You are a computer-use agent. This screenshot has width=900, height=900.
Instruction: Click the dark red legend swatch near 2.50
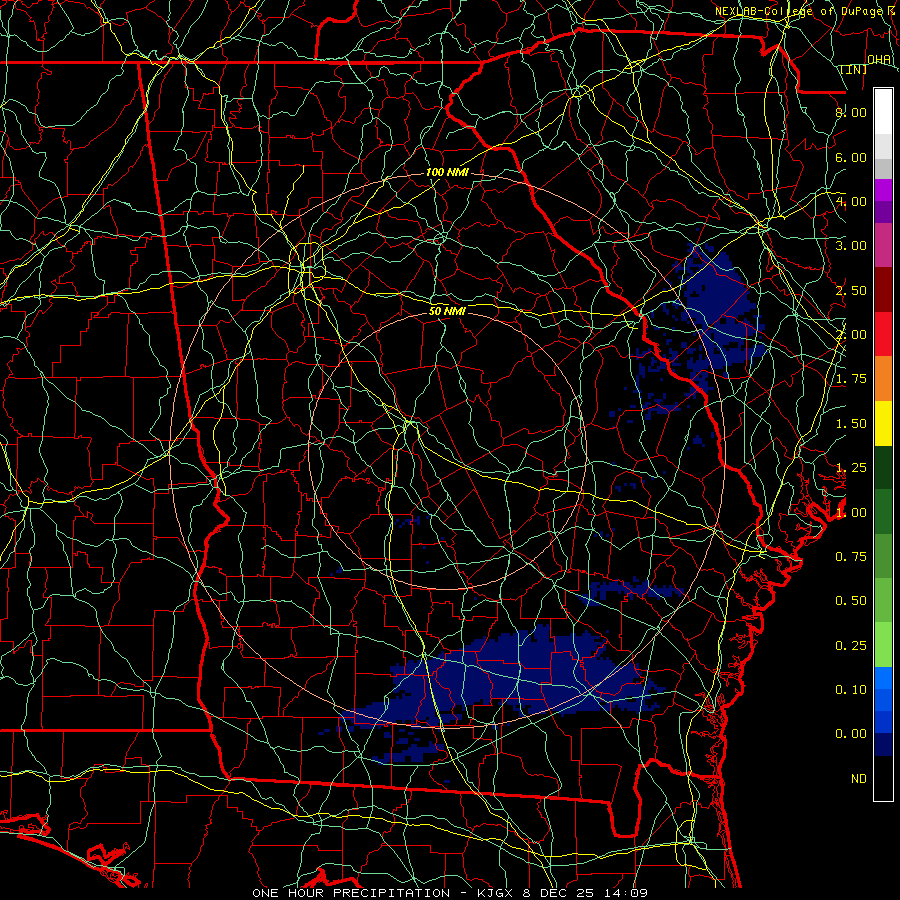coord(883,290)
